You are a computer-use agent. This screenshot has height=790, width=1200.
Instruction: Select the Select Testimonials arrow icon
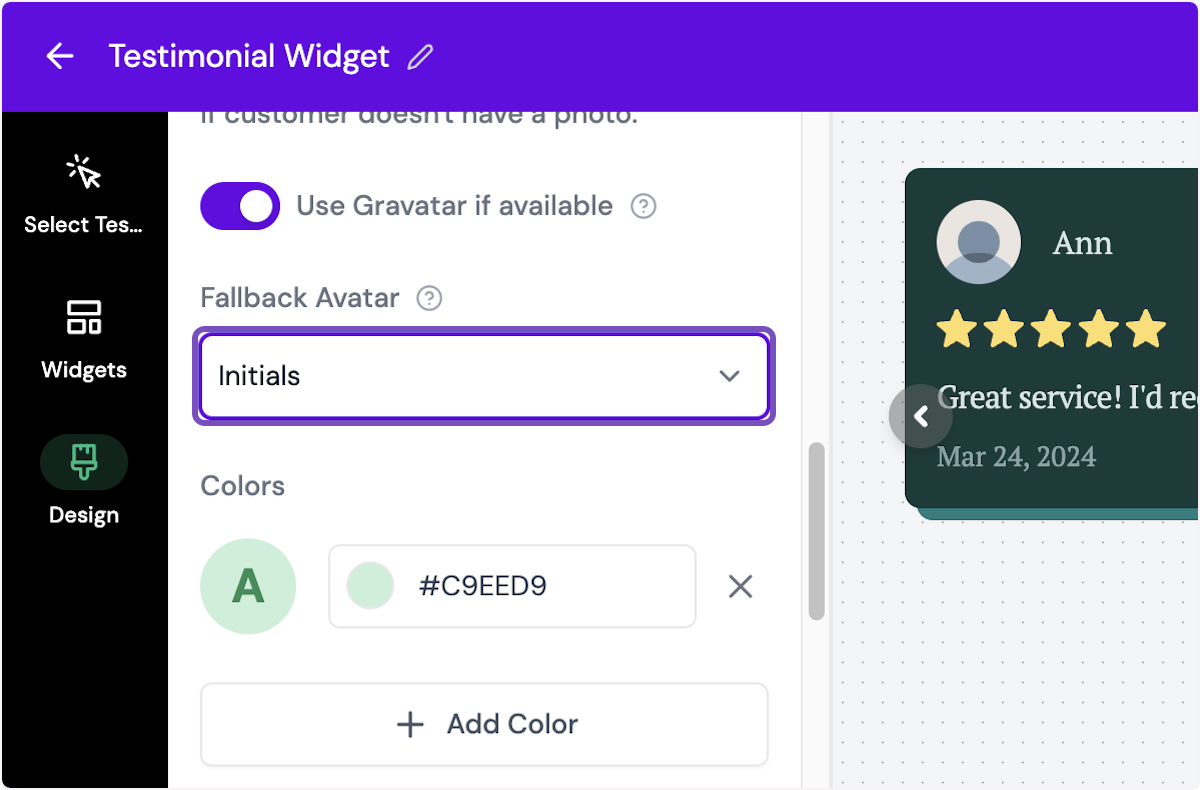coord(84,172)
